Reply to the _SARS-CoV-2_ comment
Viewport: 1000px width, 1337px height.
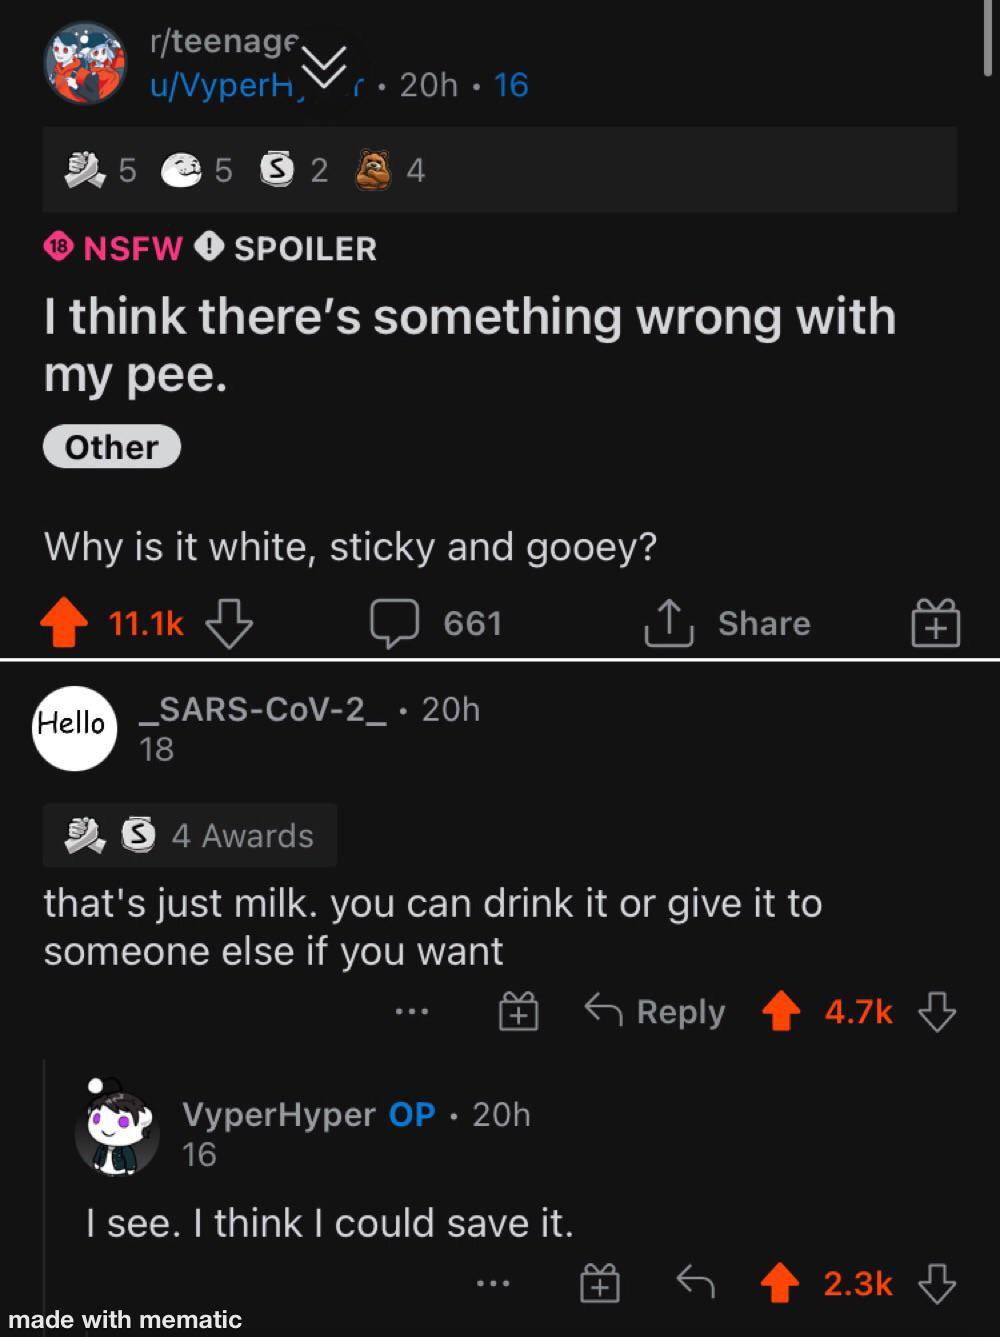655,1012
